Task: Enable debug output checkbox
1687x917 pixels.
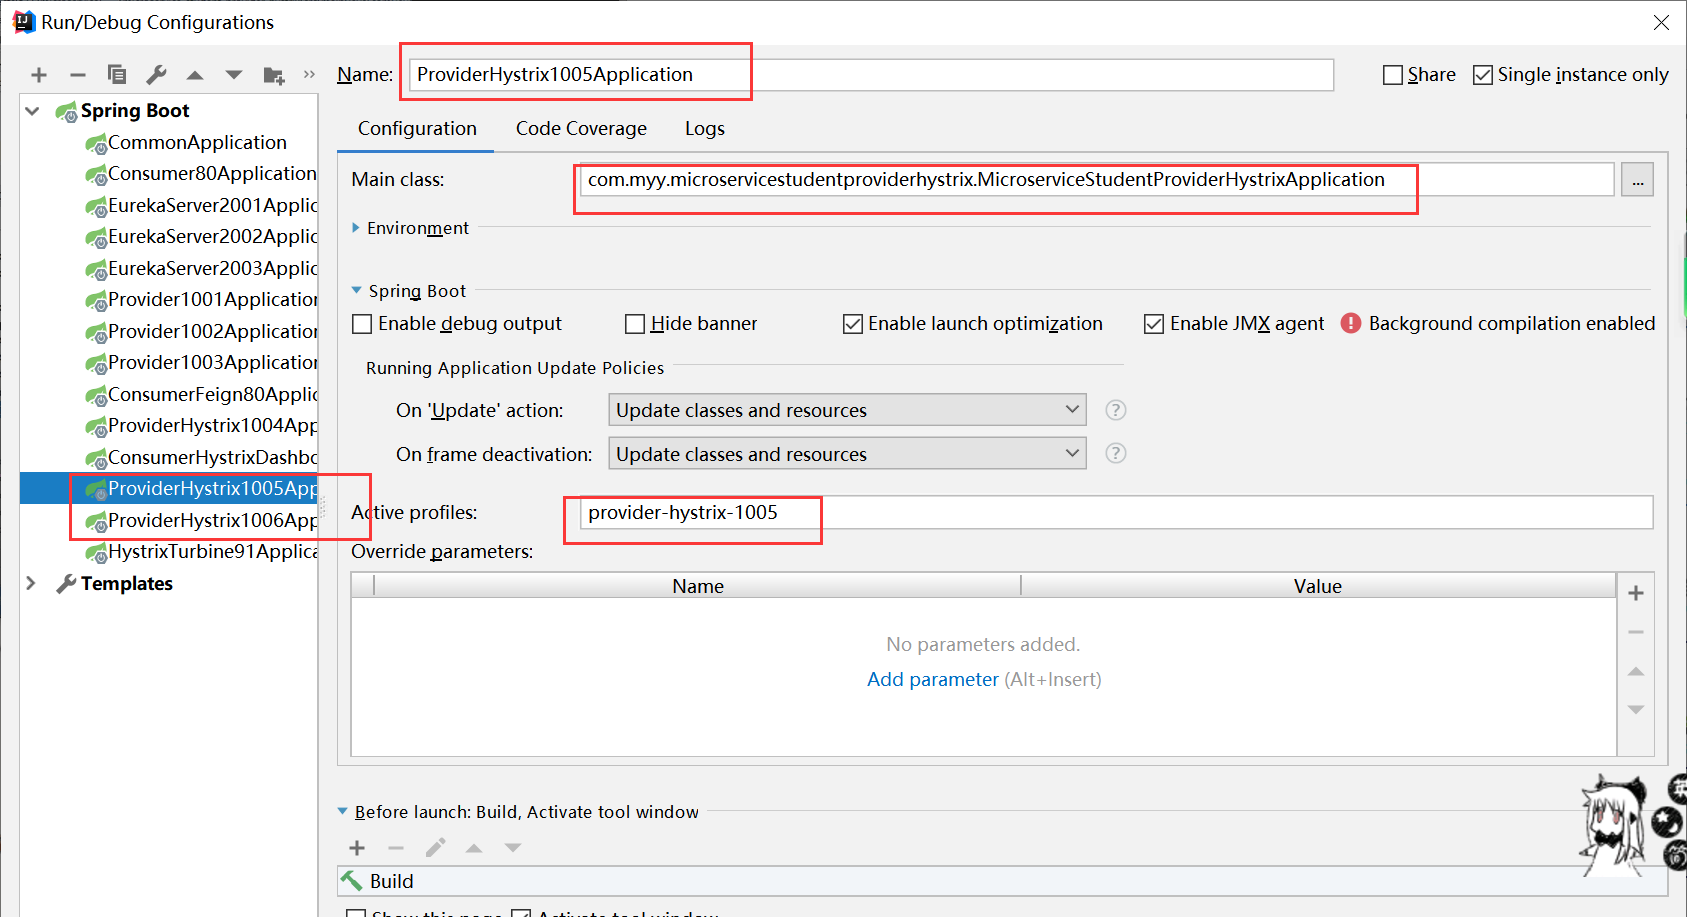Action: point(363,324)
